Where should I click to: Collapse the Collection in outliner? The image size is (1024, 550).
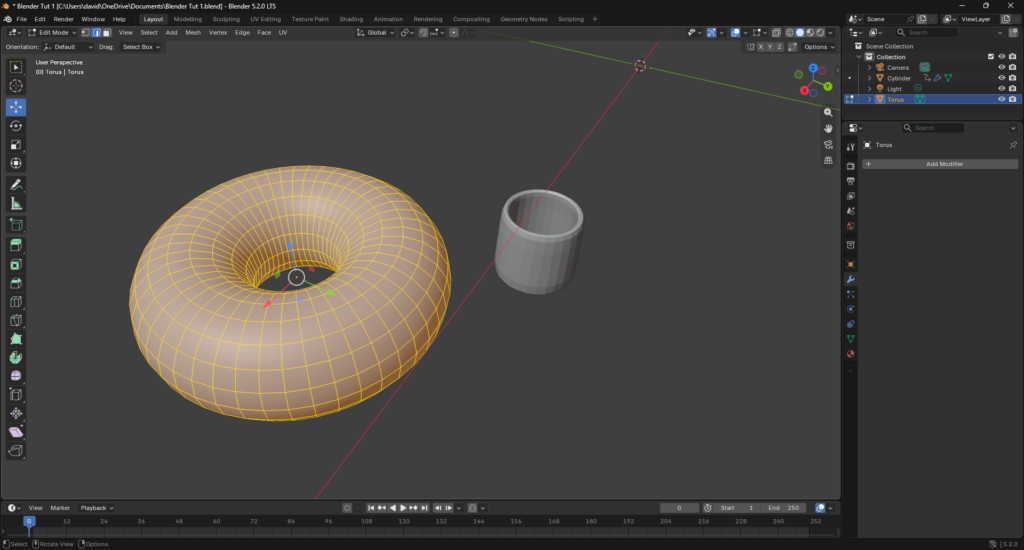click(859, 57)
